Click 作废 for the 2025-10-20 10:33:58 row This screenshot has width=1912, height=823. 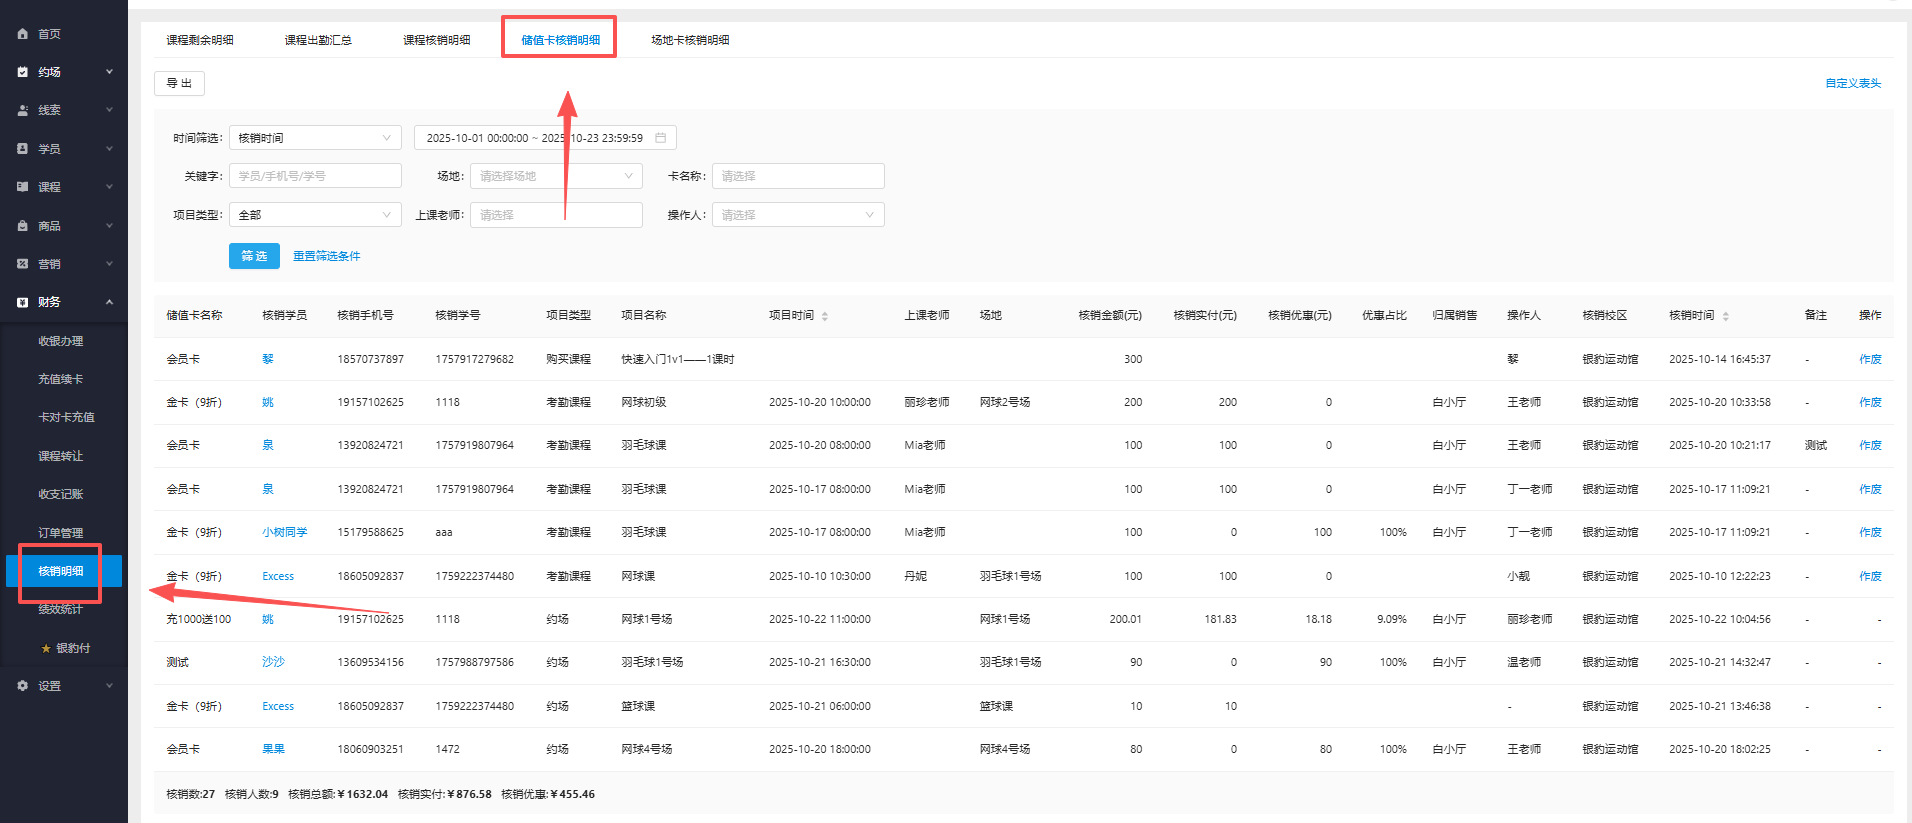click(1870, 402)
